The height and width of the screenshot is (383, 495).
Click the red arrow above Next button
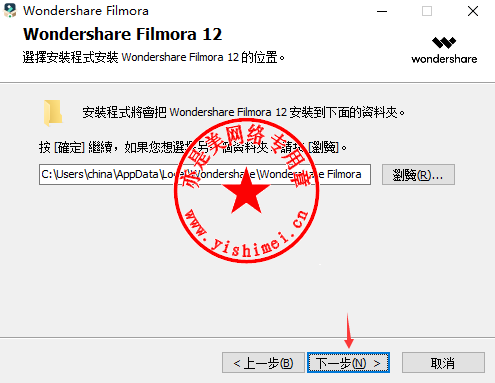[x=349, y=331]
